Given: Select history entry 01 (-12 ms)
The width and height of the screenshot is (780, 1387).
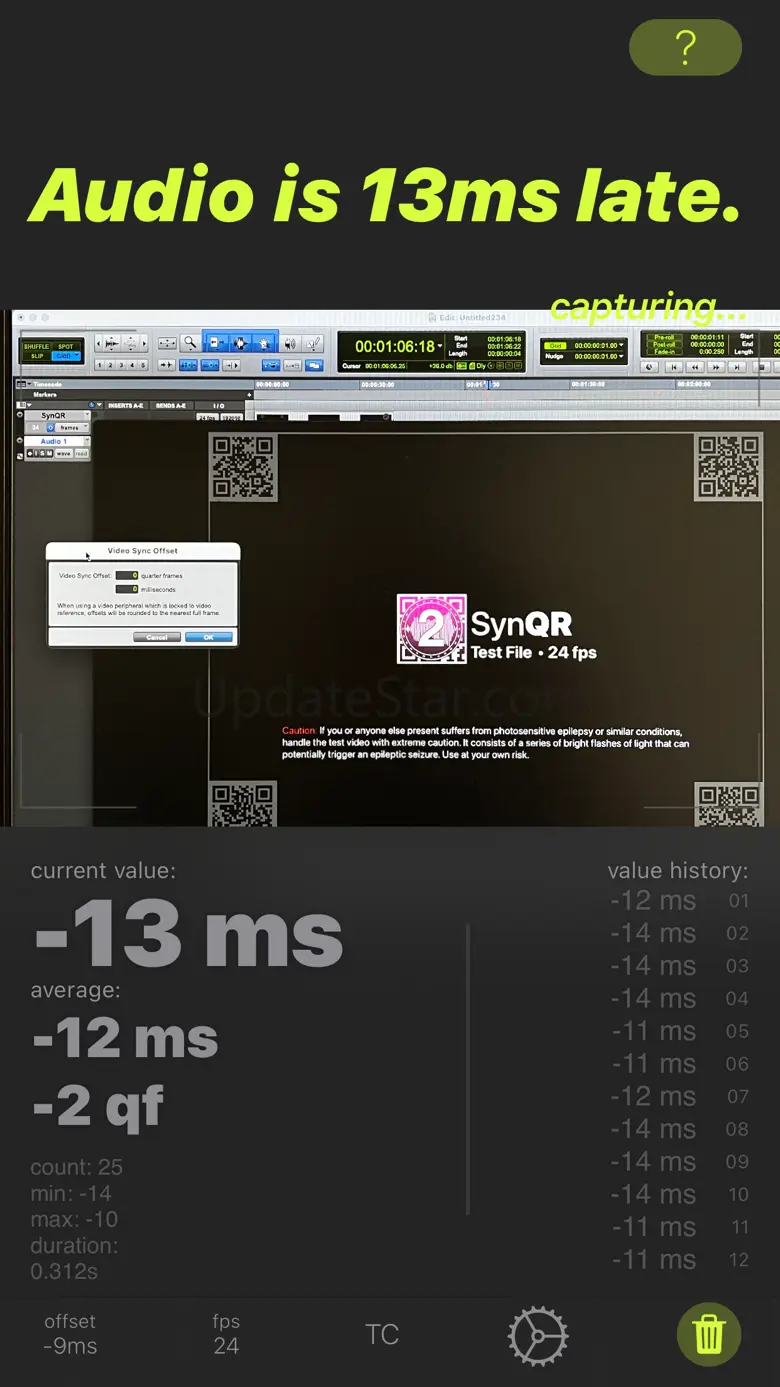Looking at the screenshot, I should coord(679,900).
